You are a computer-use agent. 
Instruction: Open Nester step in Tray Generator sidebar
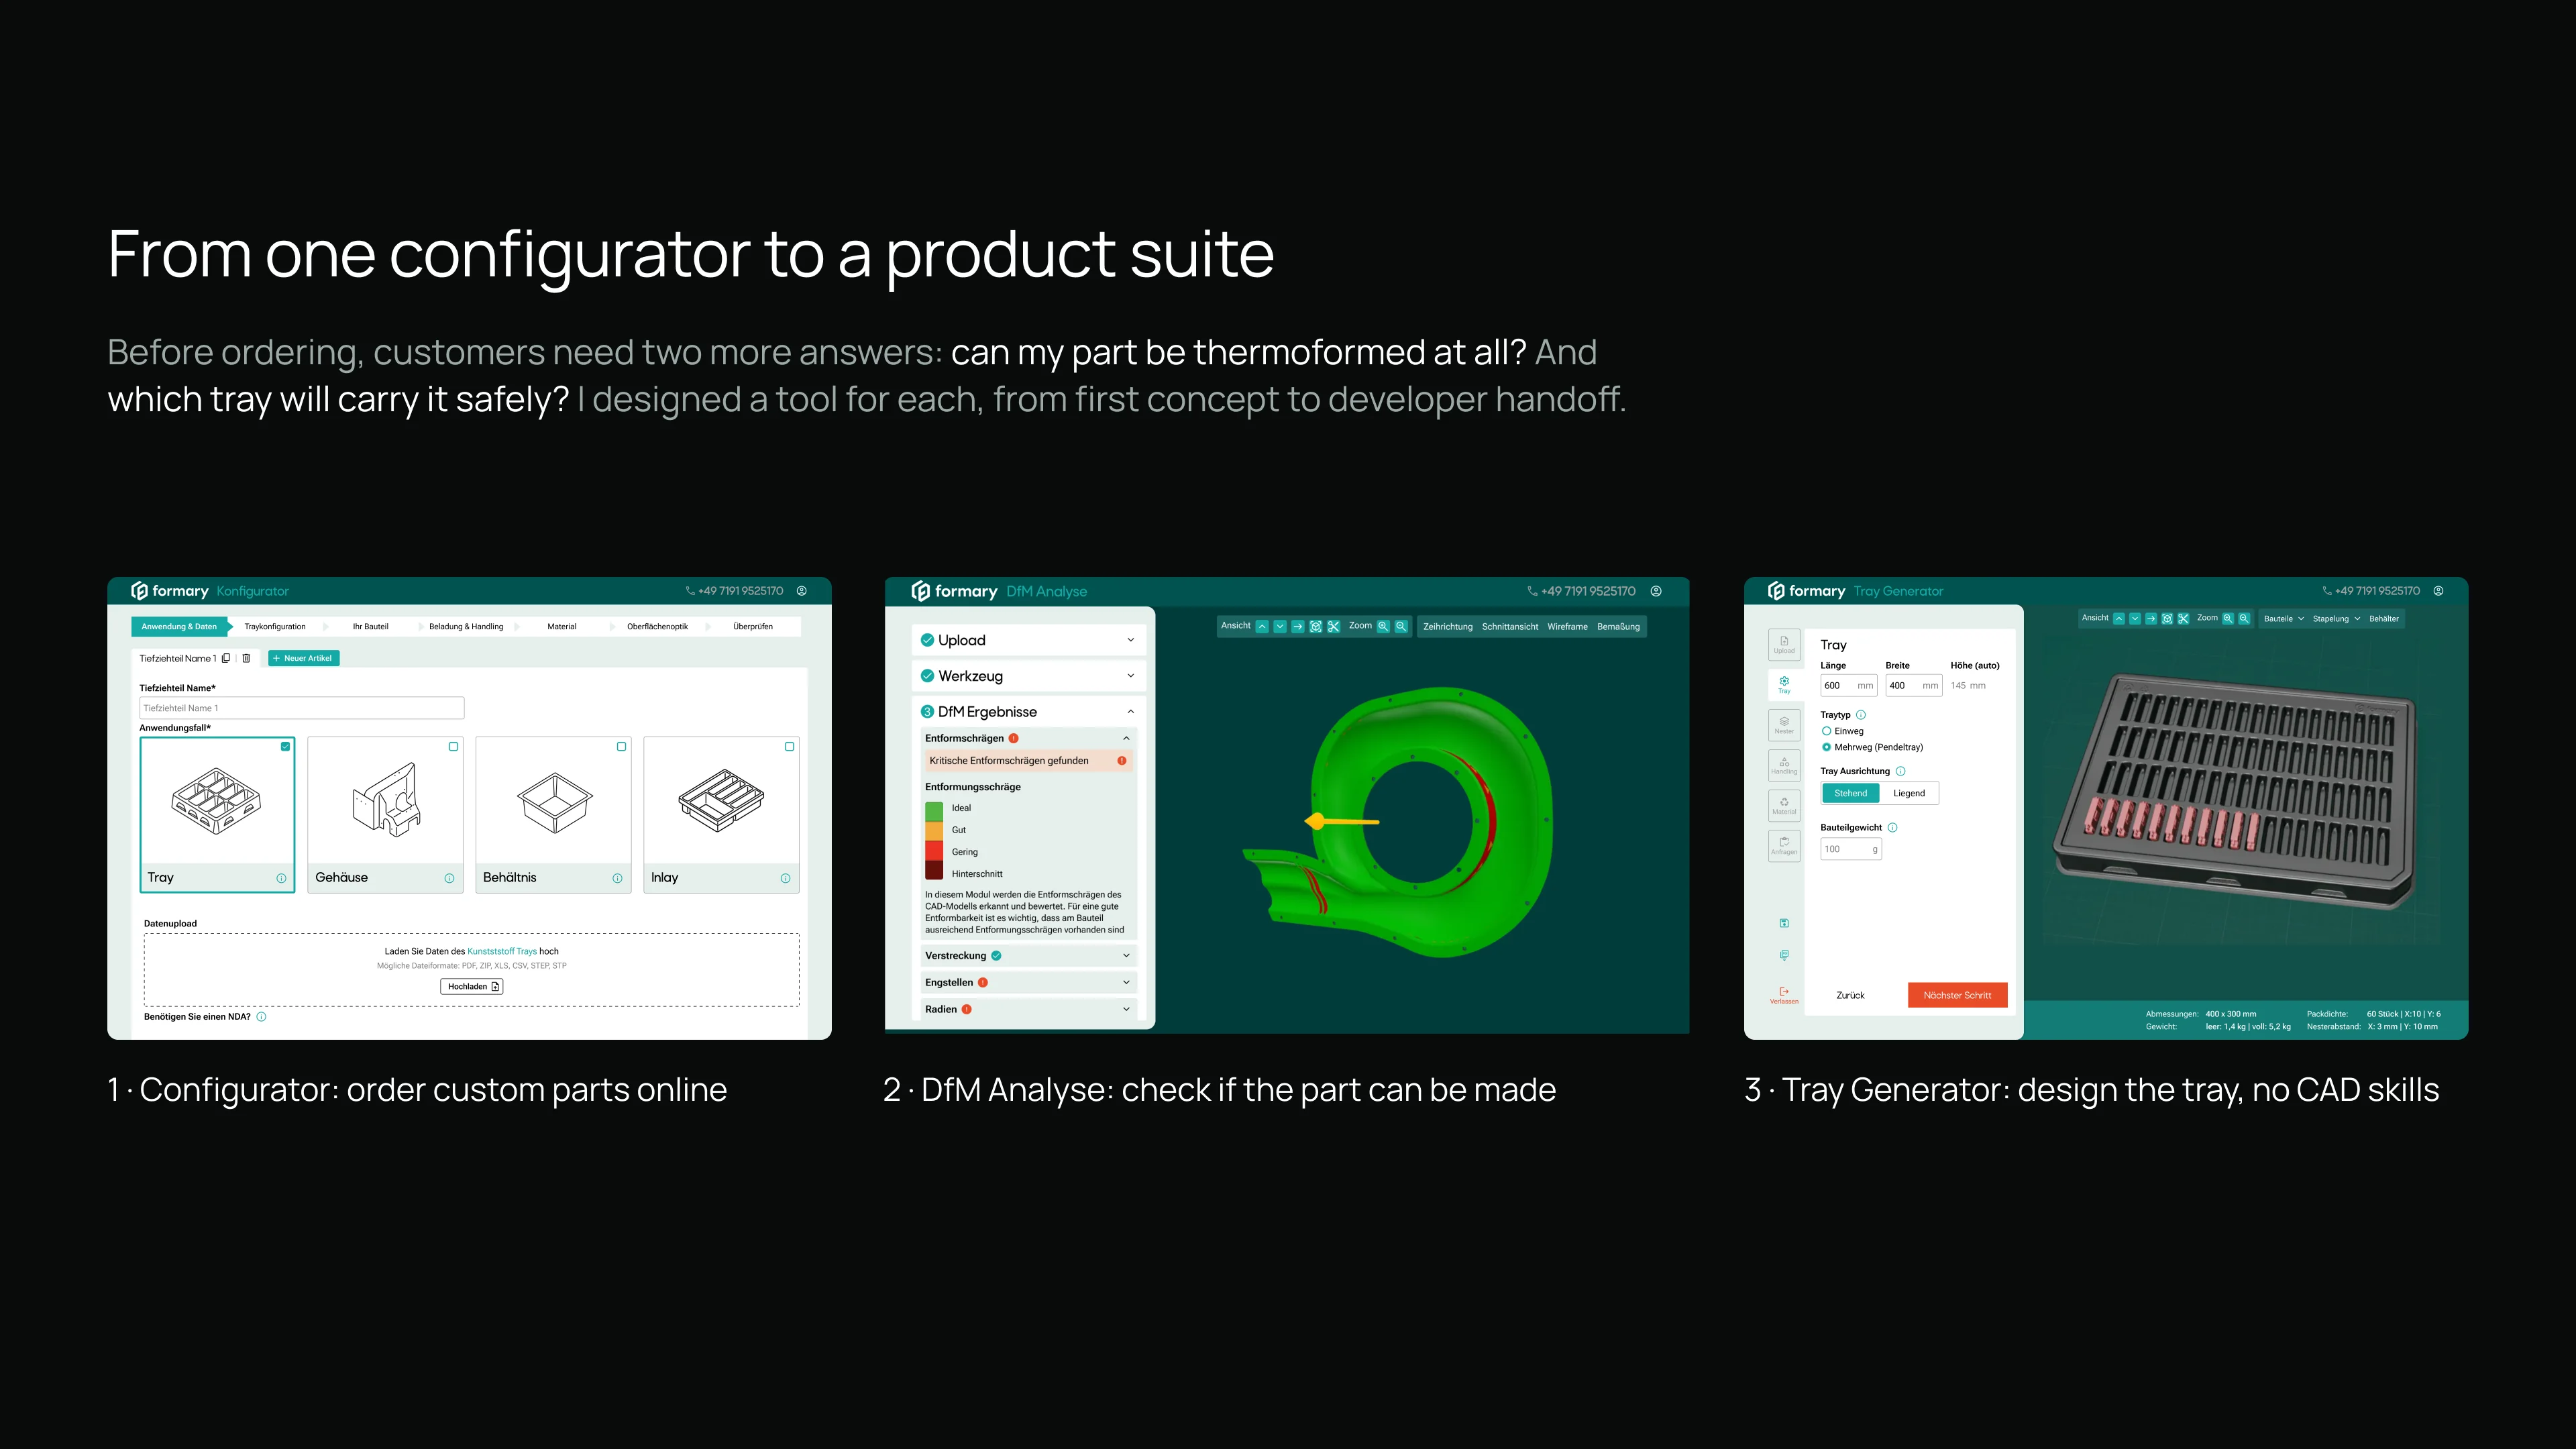point(1784,725)
